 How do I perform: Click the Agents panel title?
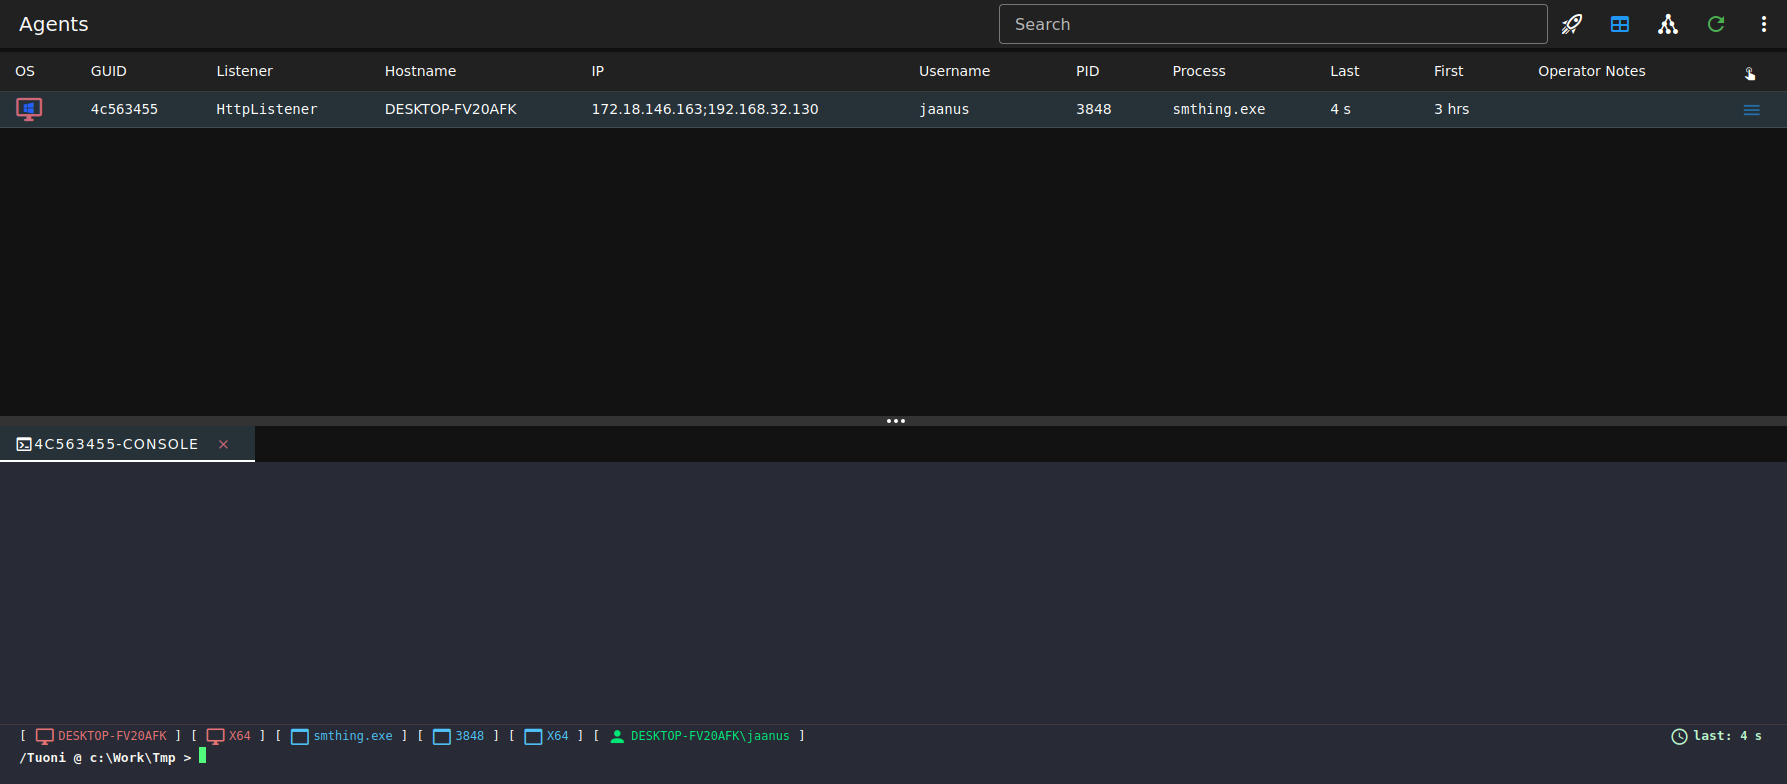[x=54, y=24]
